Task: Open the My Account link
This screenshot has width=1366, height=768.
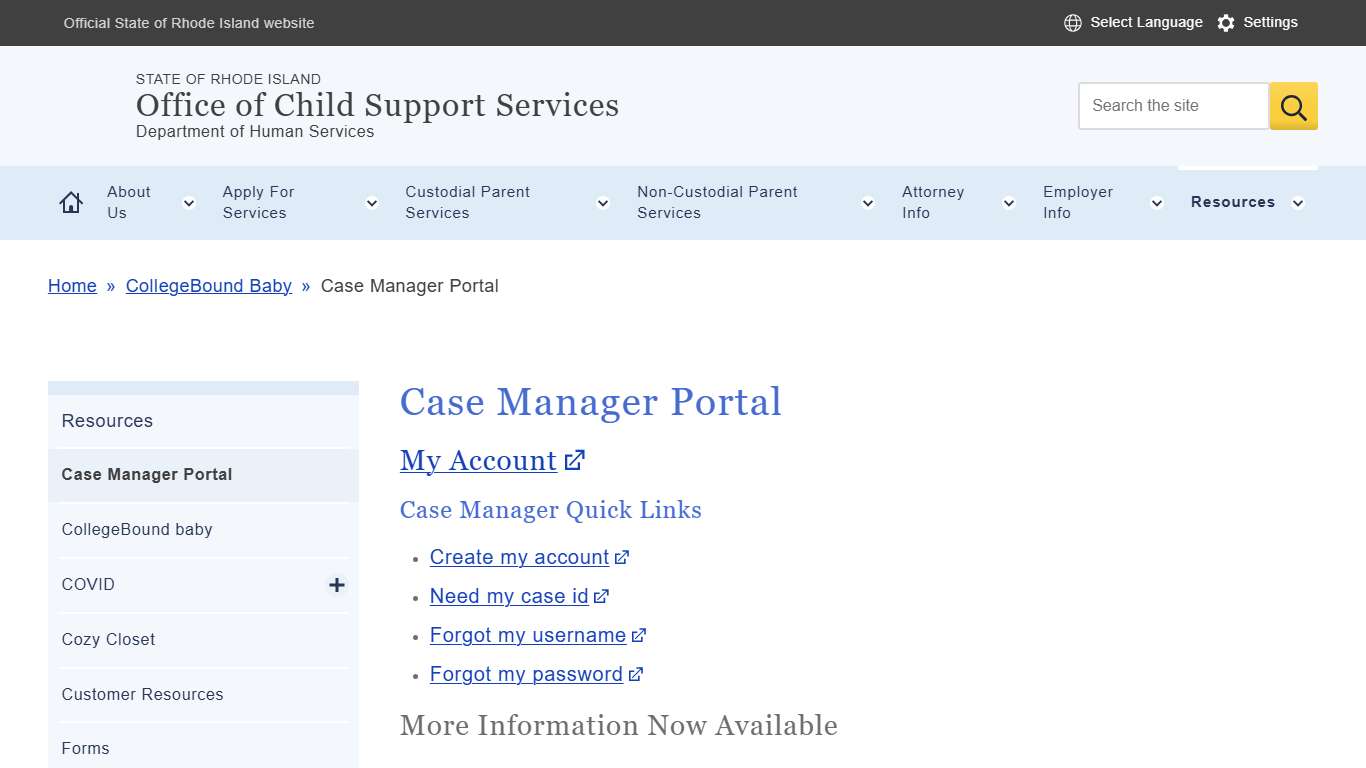Action: click(478, 460)
